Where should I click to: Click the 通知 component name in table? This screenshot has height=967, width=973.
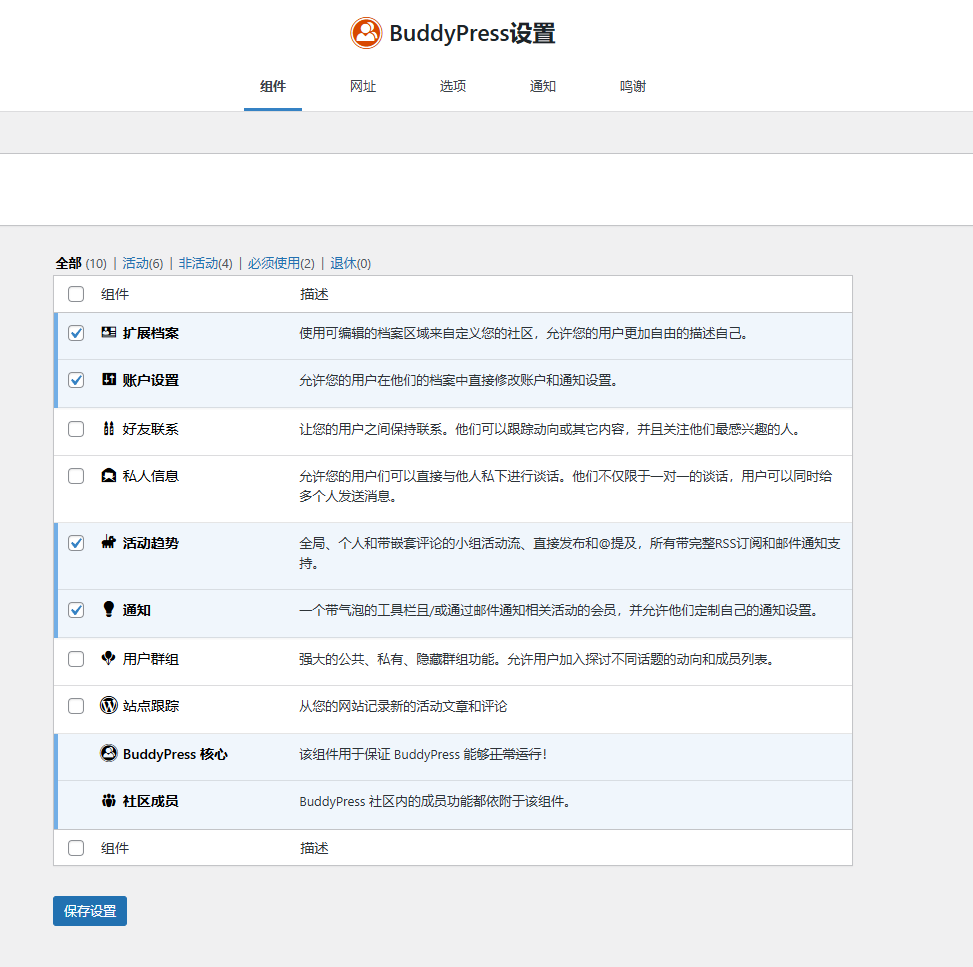tap(137, 610)
